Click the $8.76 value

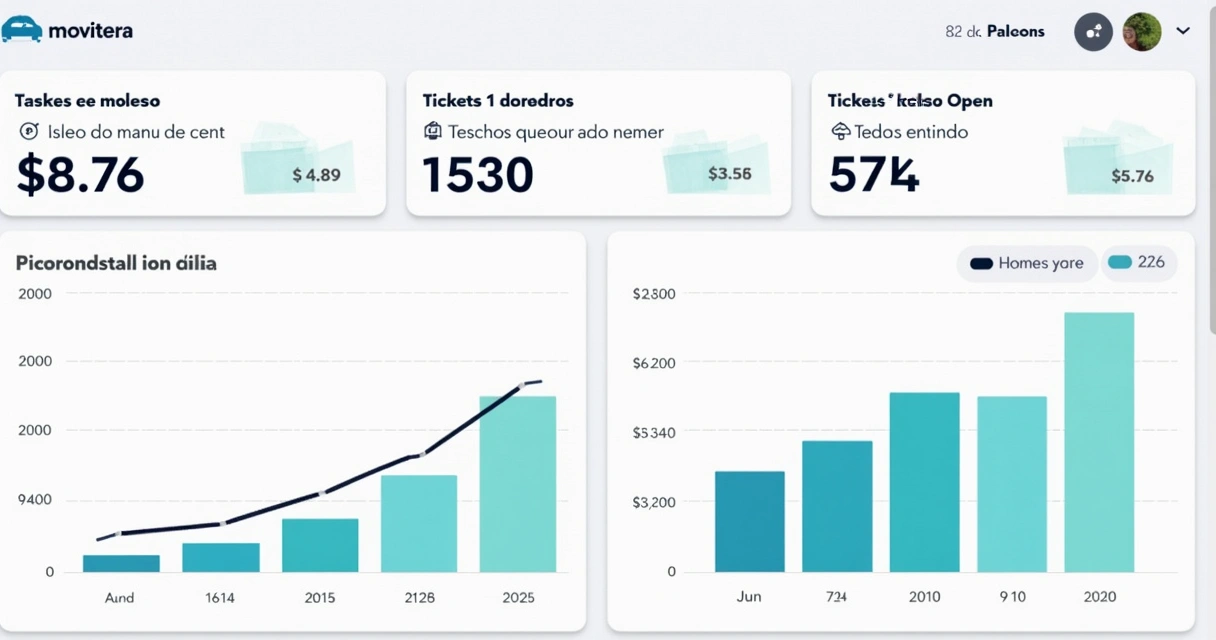81,174
